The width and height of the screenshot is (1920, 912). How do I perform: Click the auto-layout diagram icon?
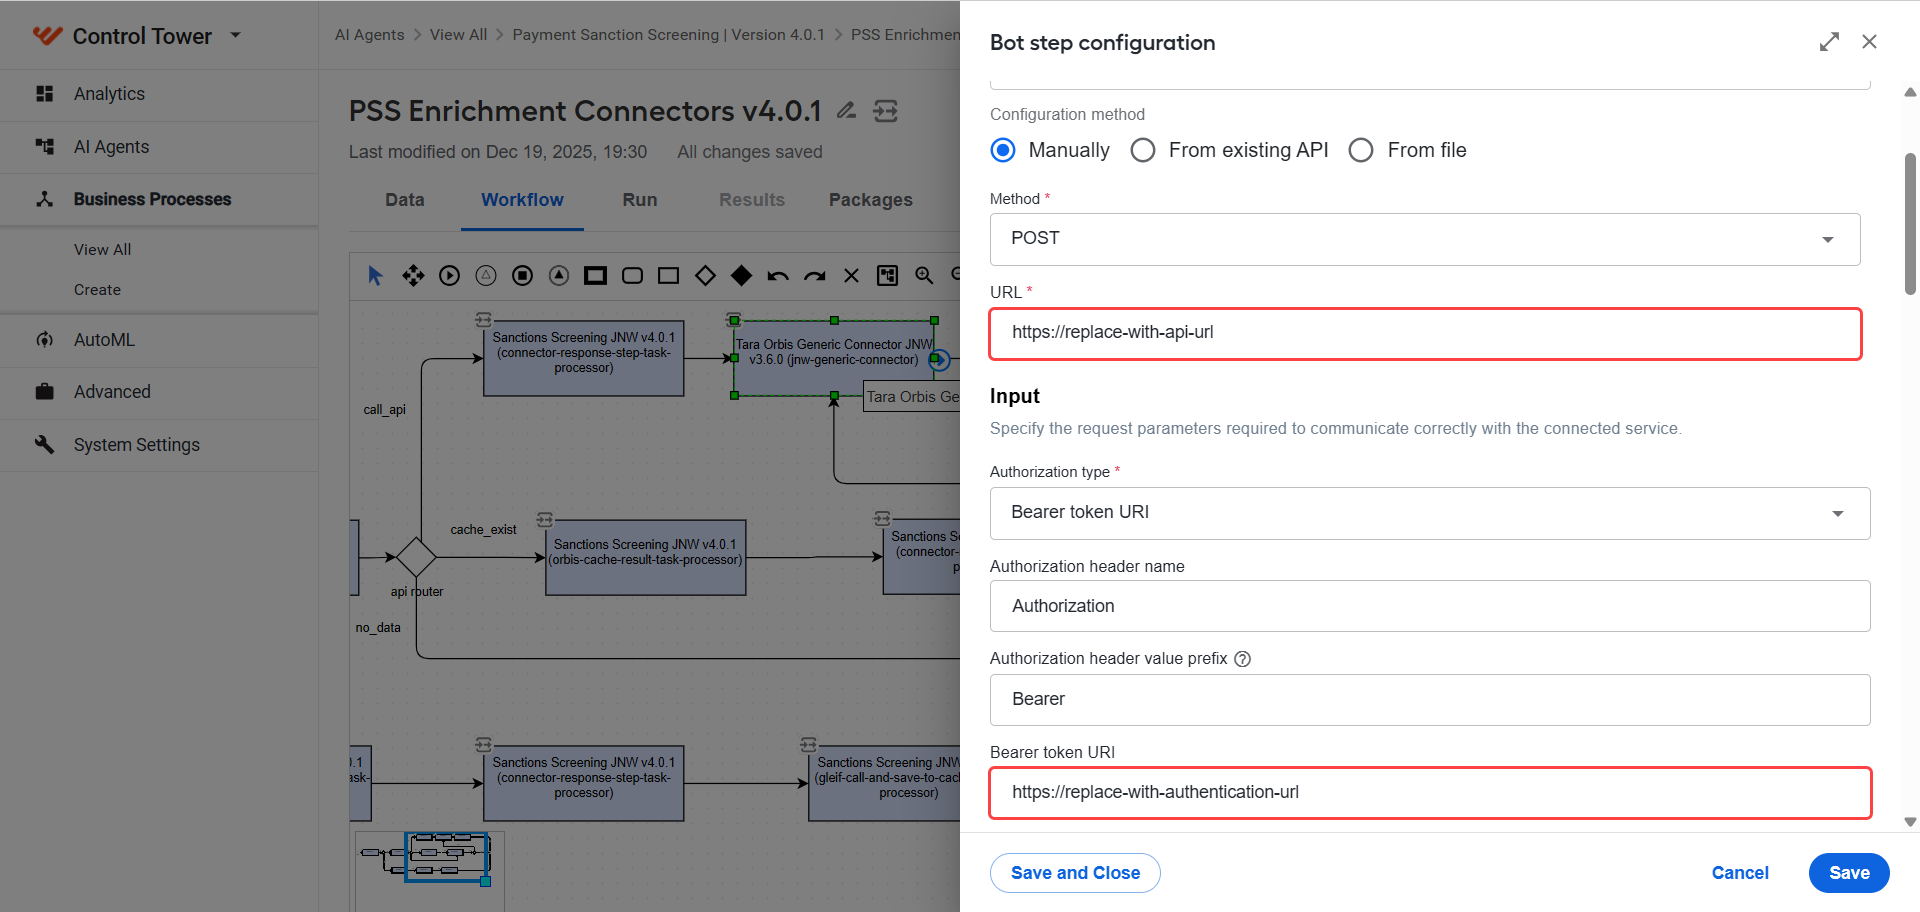click(x=887, y=276)
